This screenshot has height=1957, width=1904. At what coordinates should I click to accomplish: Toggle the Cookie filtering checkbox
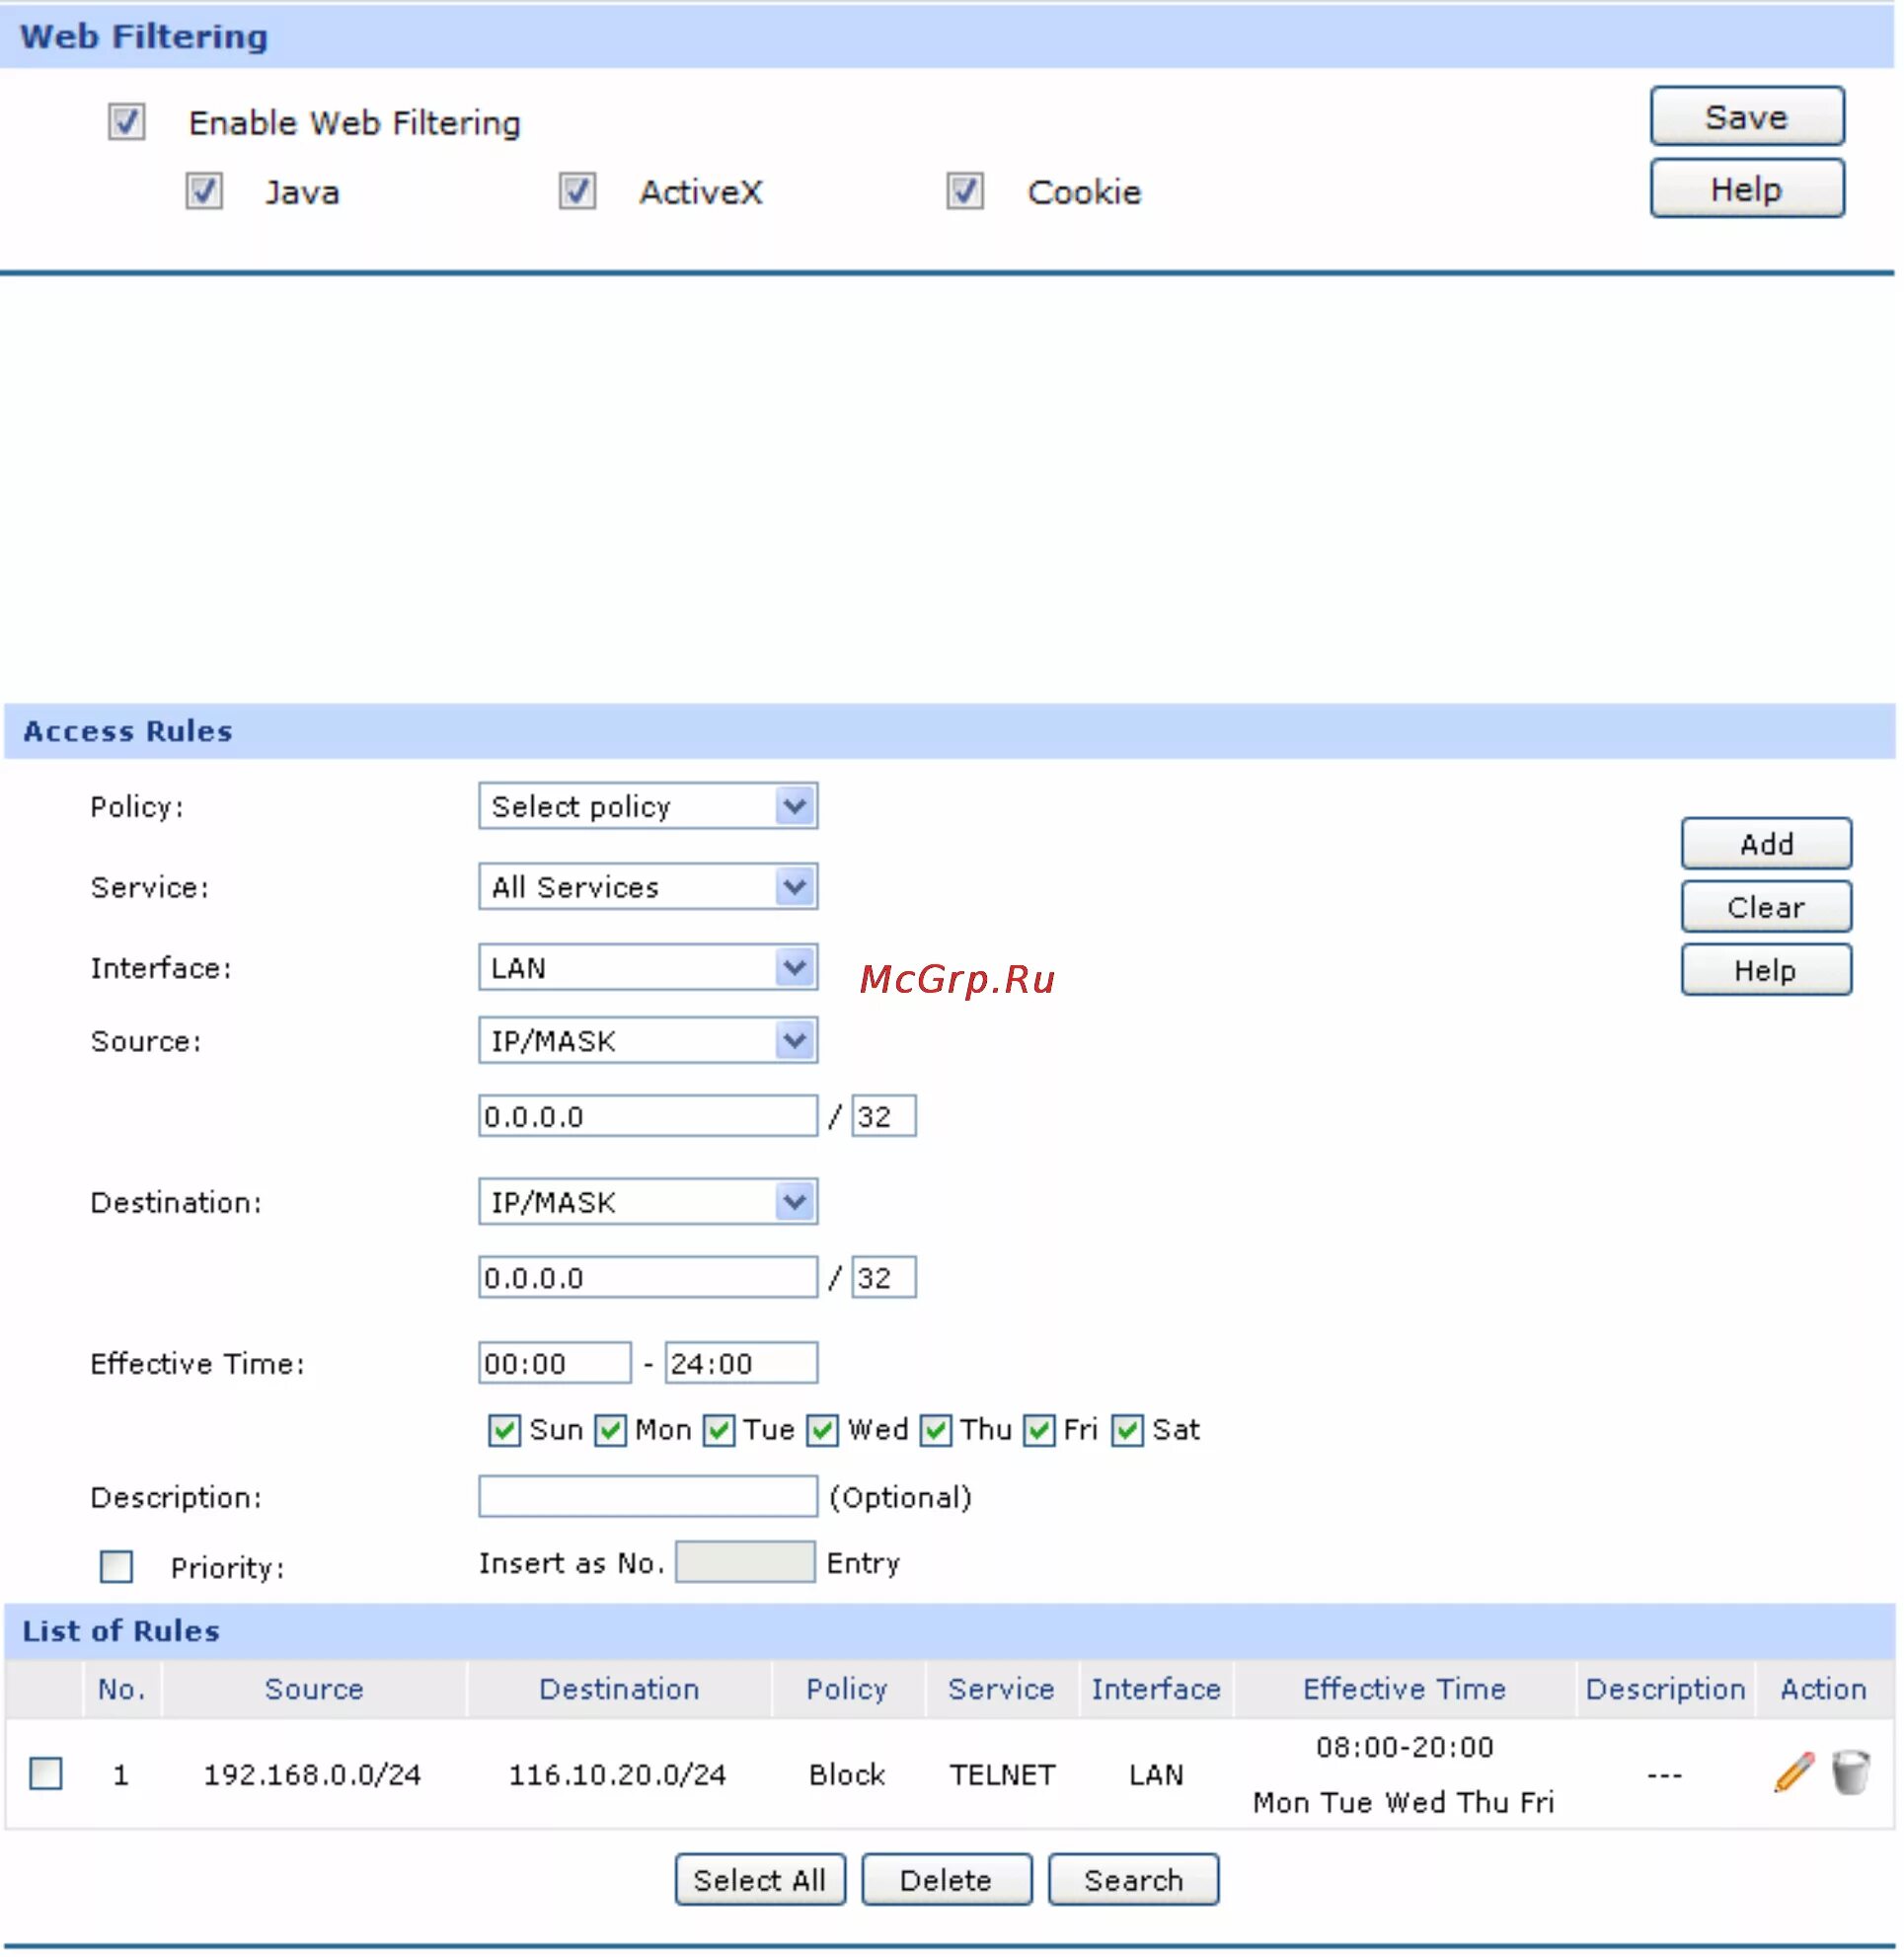click(964, 191)
